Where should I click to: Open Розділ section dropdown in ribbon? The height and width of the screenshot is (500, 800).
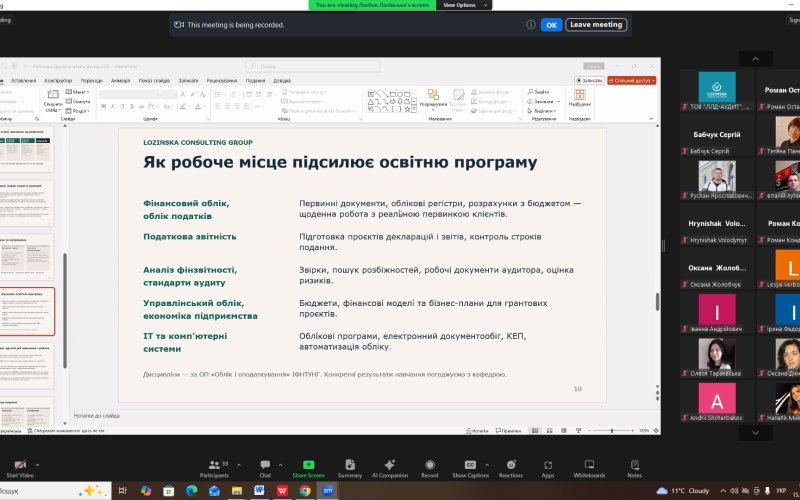(78, 111)
